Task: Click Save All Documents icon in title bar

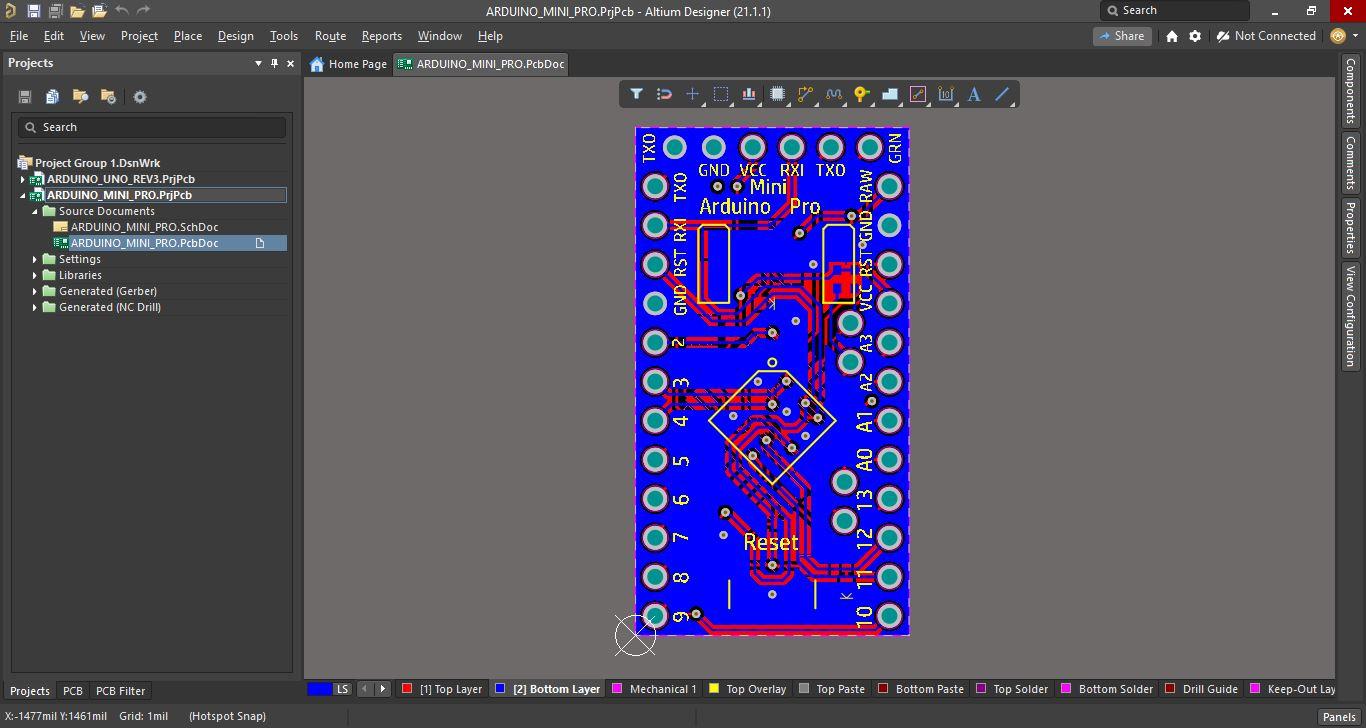Action: pyautogui.click(x=55, y=11)
